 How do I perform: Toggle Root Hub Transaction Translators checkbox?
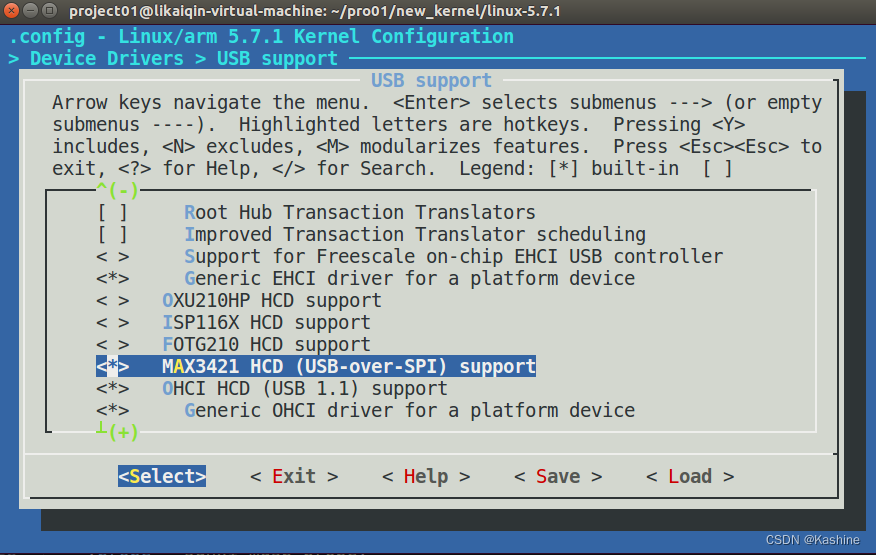112,212
